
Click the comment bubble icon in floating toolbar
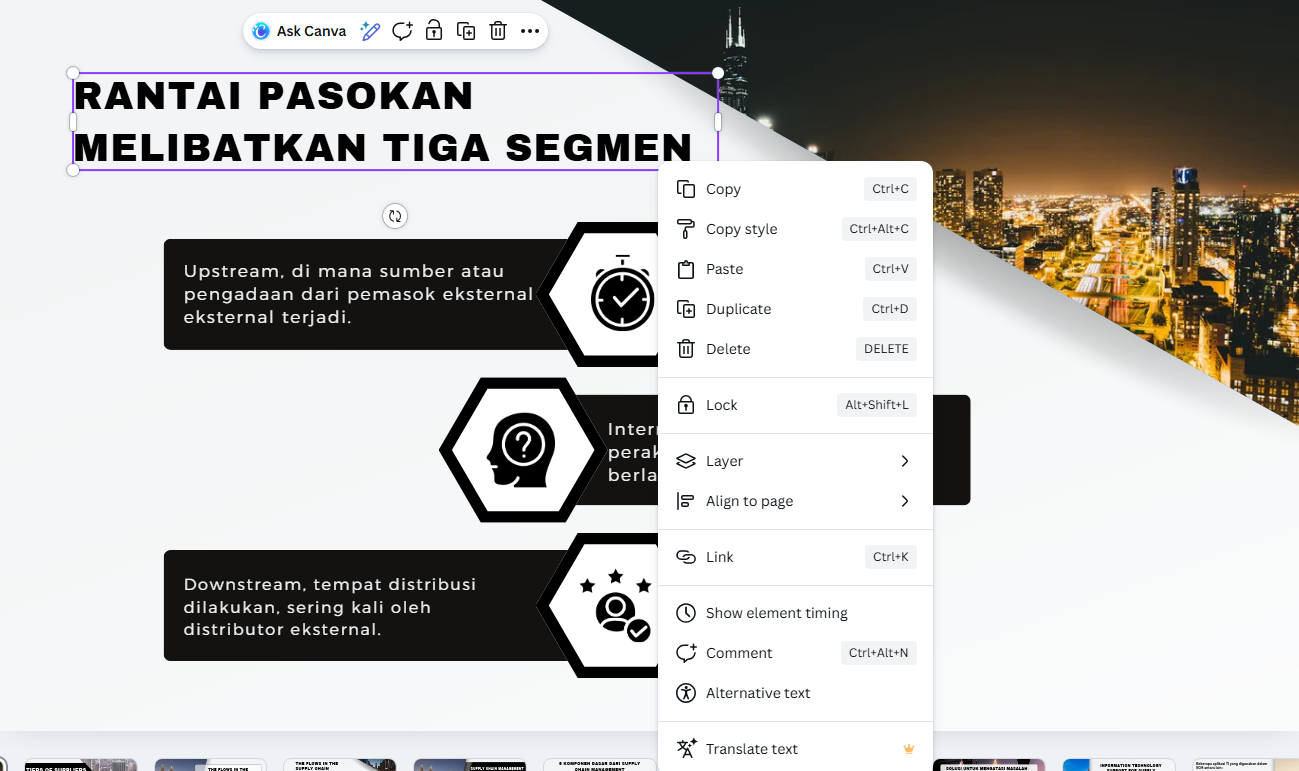(402, 31)
